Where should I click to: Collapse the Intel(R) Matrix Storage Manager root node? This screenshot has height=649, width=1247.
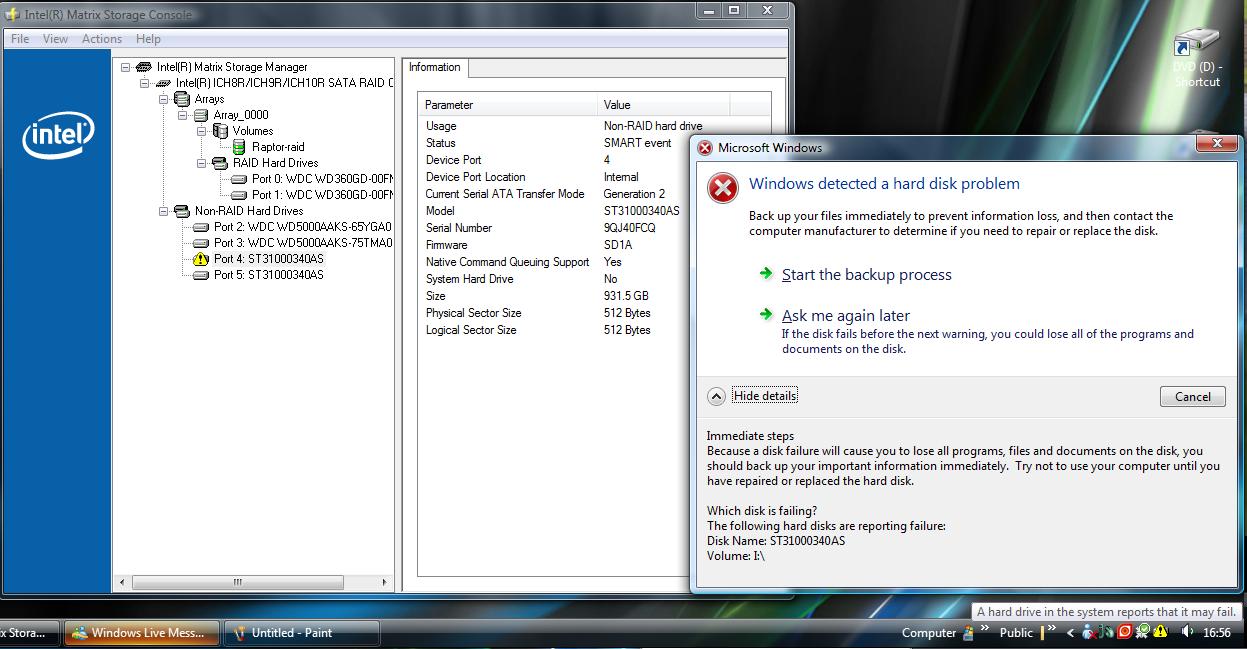coord(126,67)
